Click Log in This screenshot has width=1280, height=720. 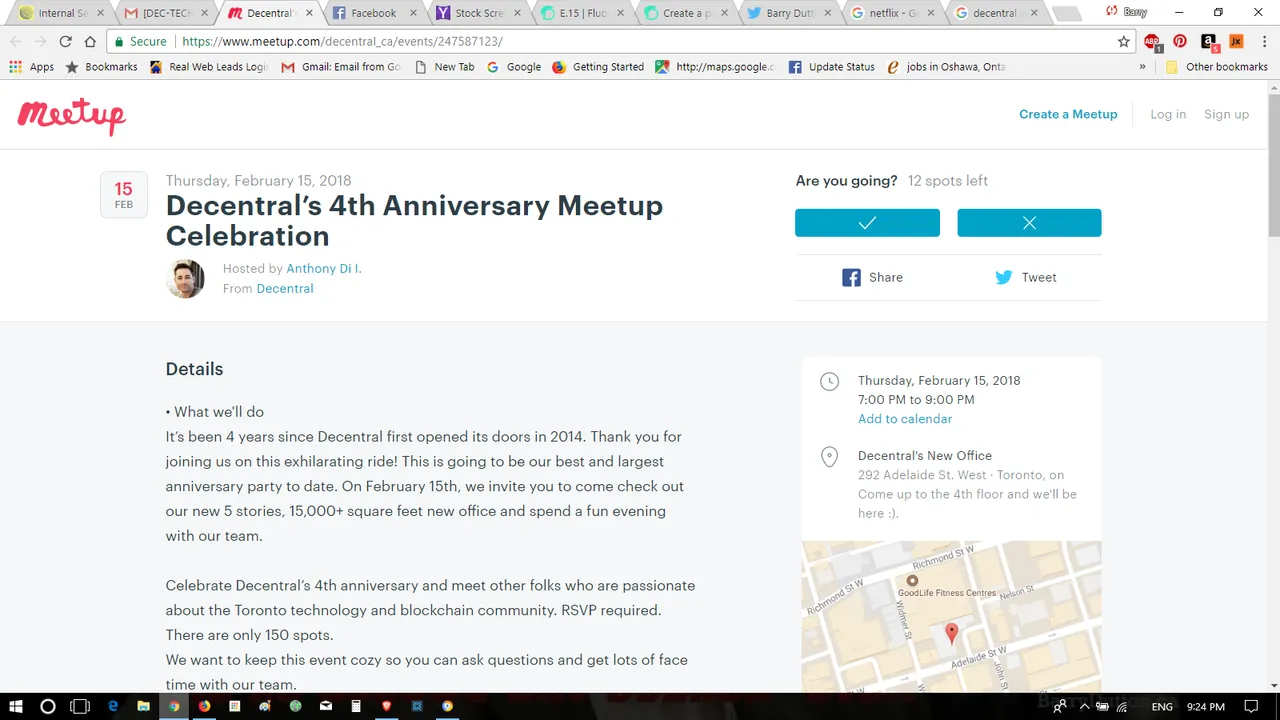click(1168, 114)
